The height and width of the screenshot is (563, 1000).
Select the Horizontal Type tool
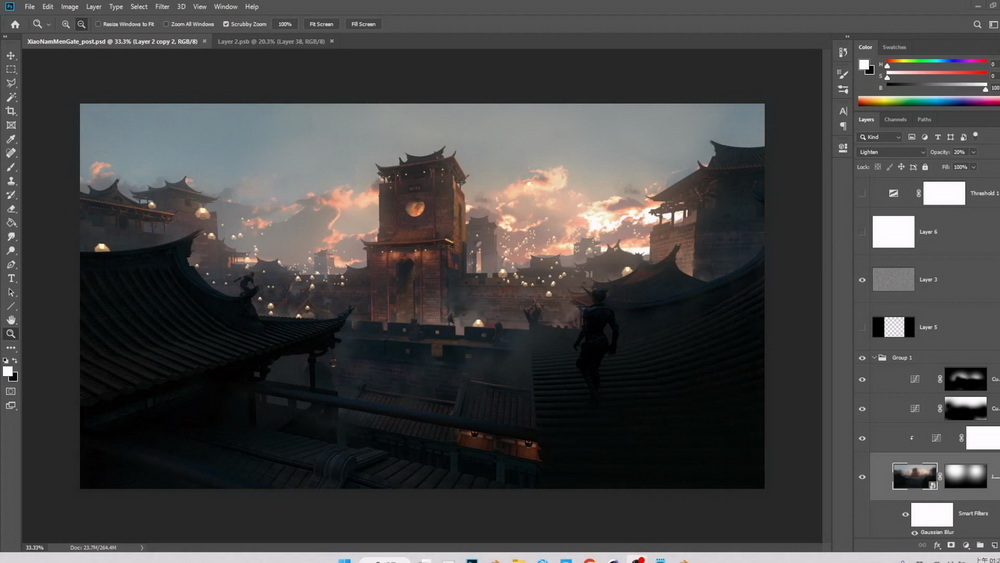(x=11, y=279)
